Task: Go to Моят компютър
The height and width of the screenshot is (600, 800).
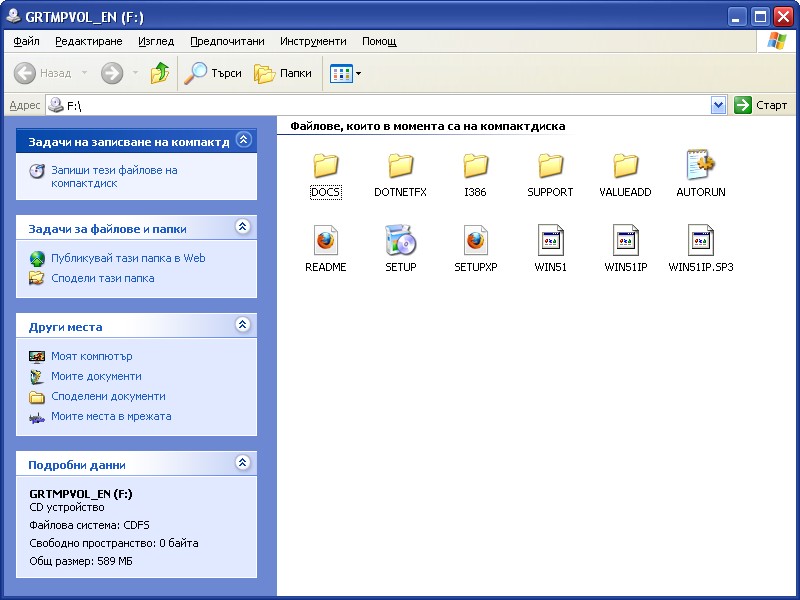Action: tap(91, 356)
